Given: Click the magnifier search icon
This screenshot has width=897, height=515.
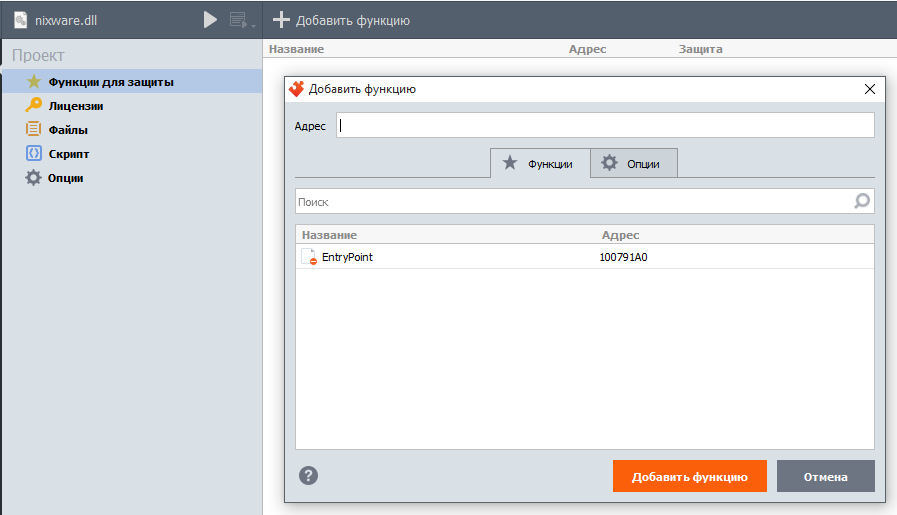Looking at the screenshot, I should click(x=862, y=202).
